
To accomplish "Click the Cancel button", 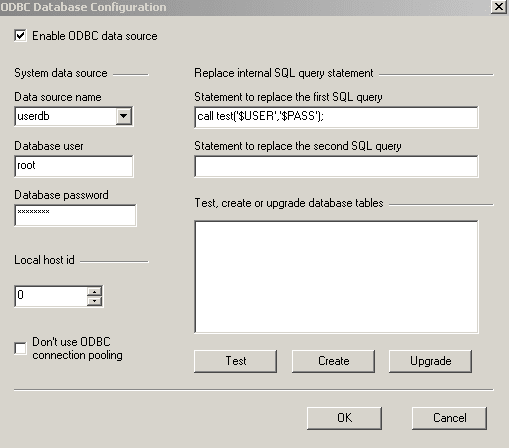I will pos(449,418).
